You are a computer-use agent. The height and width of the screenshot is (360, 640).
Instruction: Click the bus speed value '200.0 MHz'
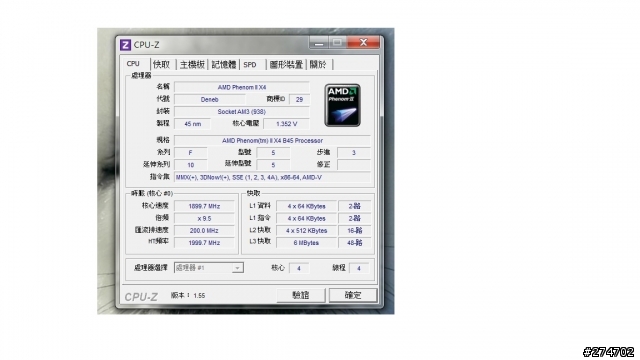(204, 231)
